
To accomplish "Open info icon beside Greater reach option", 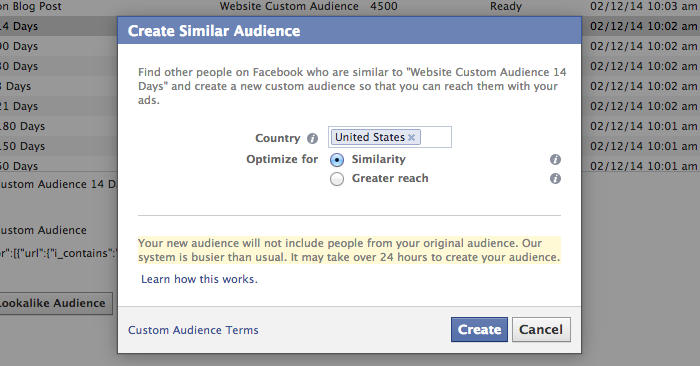I will coord(555,179).
